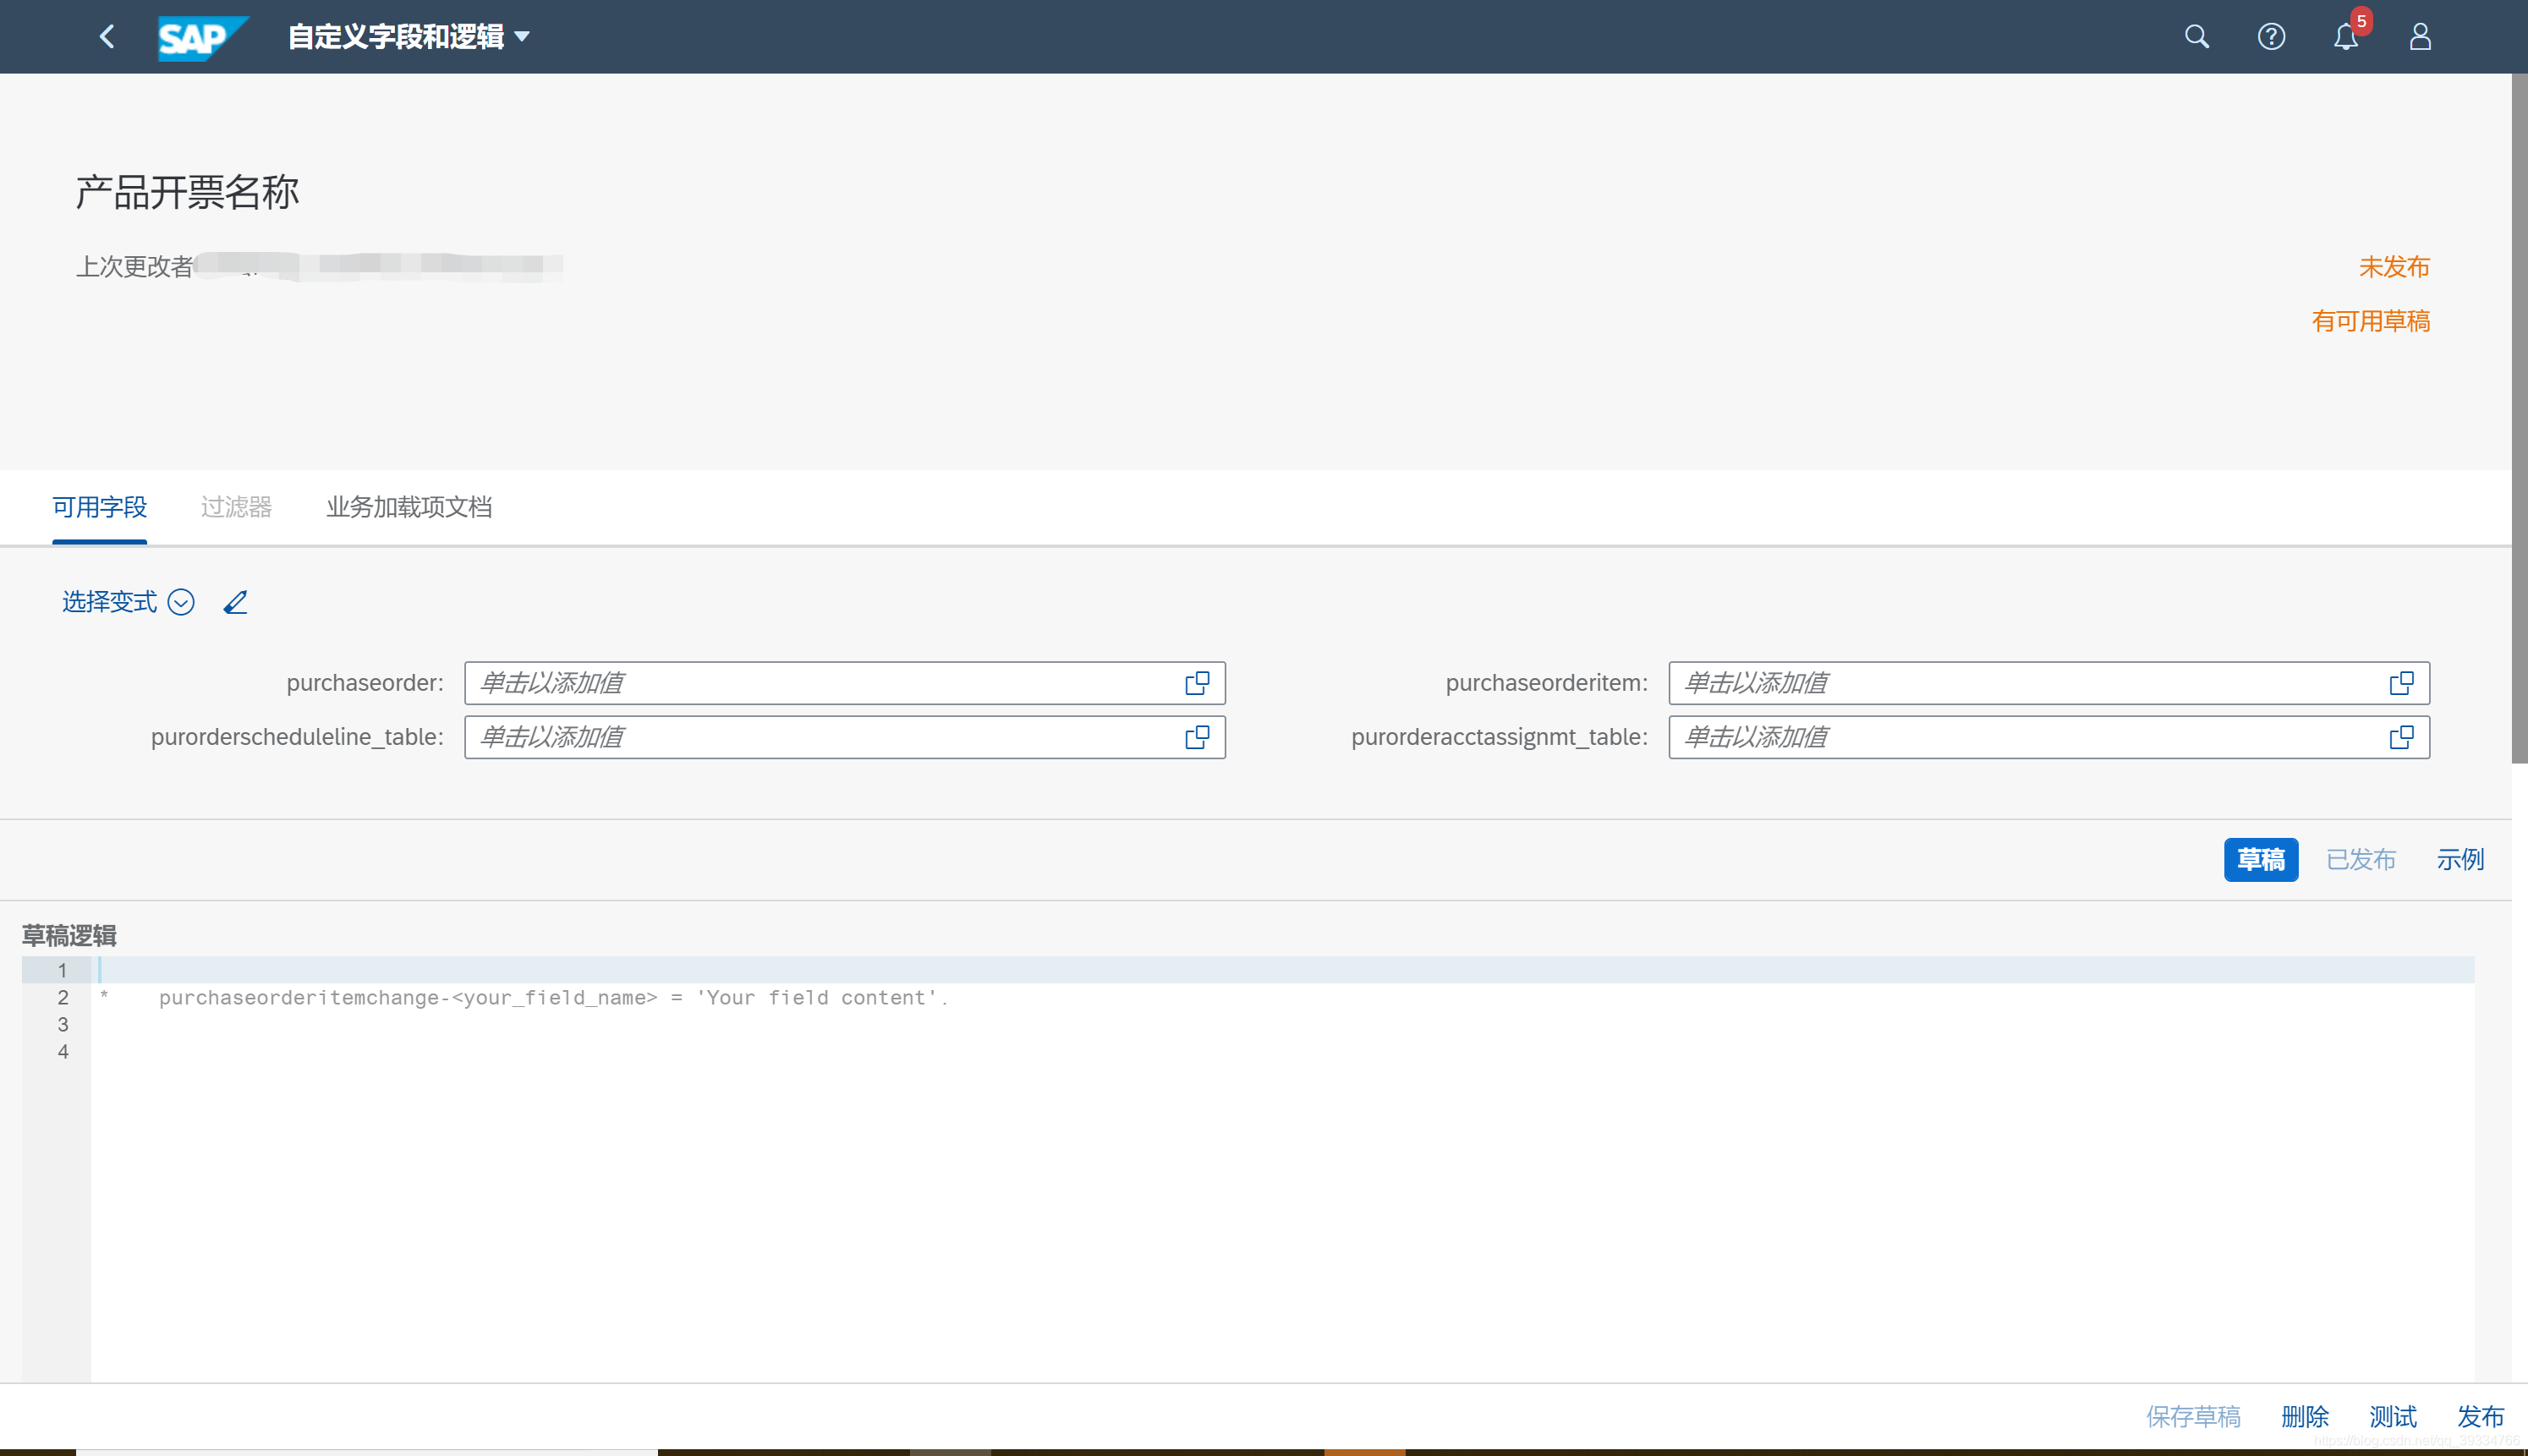The width and height of the screenshot is (2528, 1456).
Task: Click the 删除 button
Action: point(2305,1416)
